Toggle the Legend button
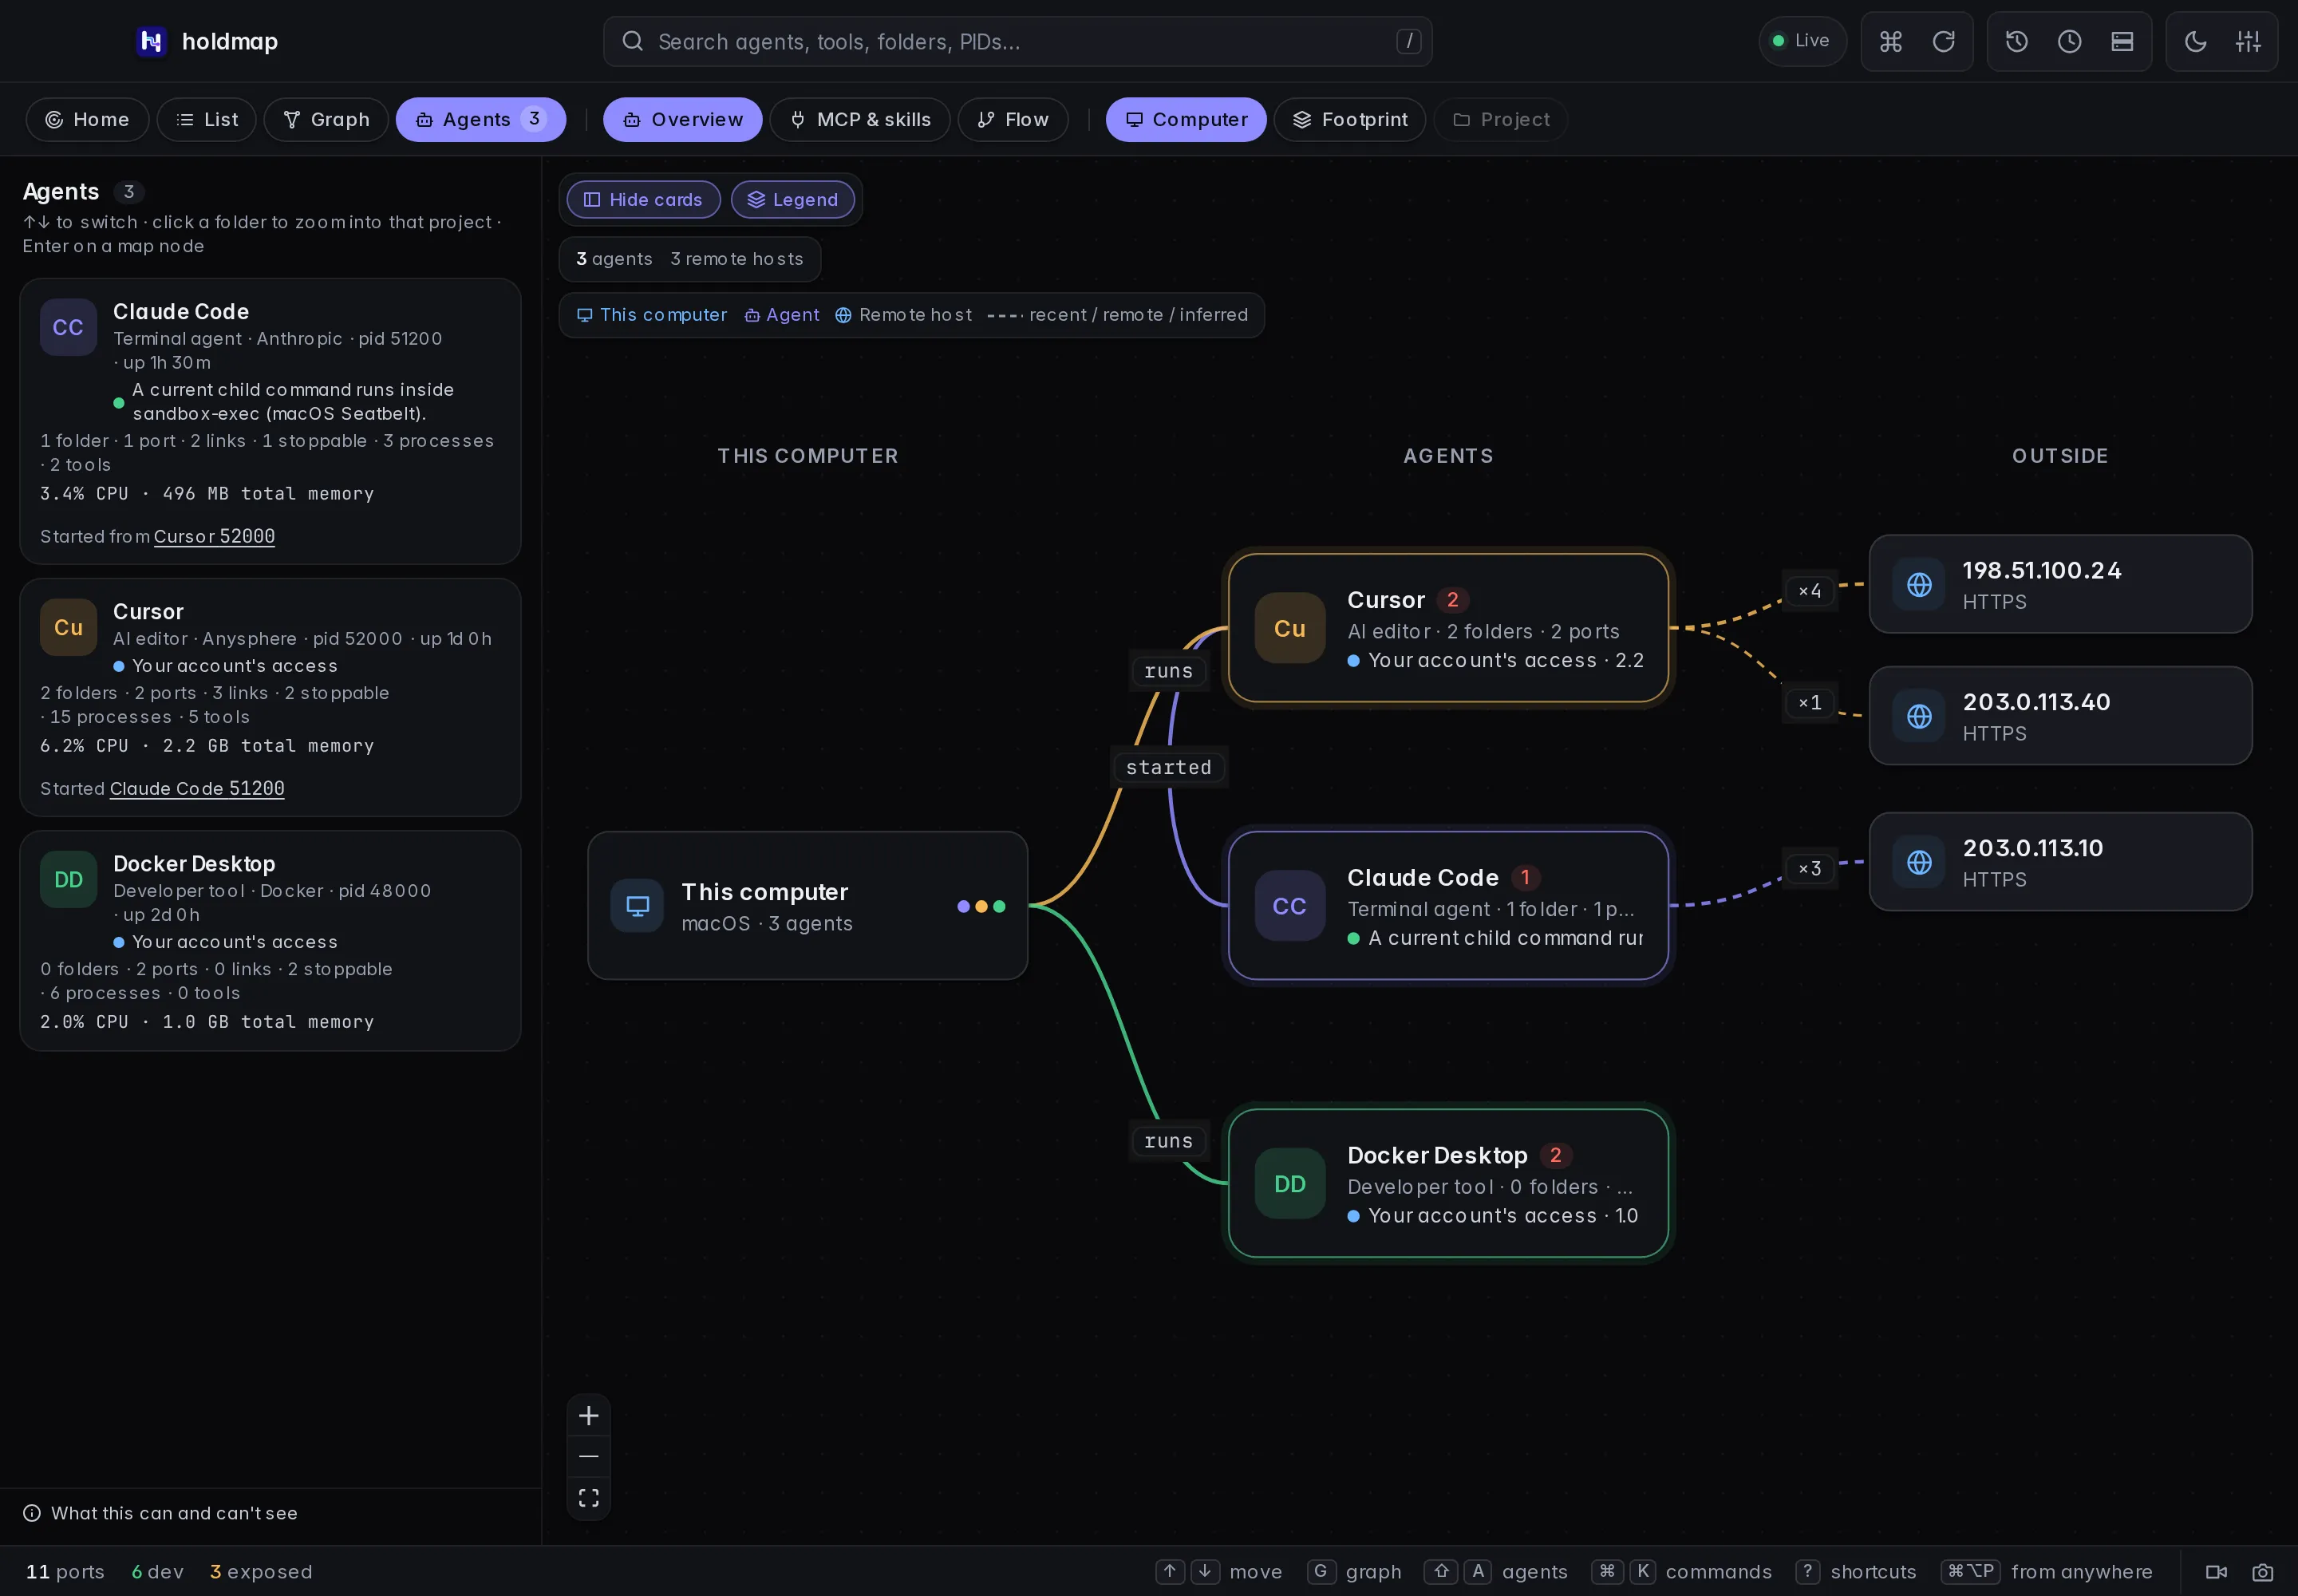This screenshot has width=2298, height=1596. pyautogui.click(x=793, y=200)
